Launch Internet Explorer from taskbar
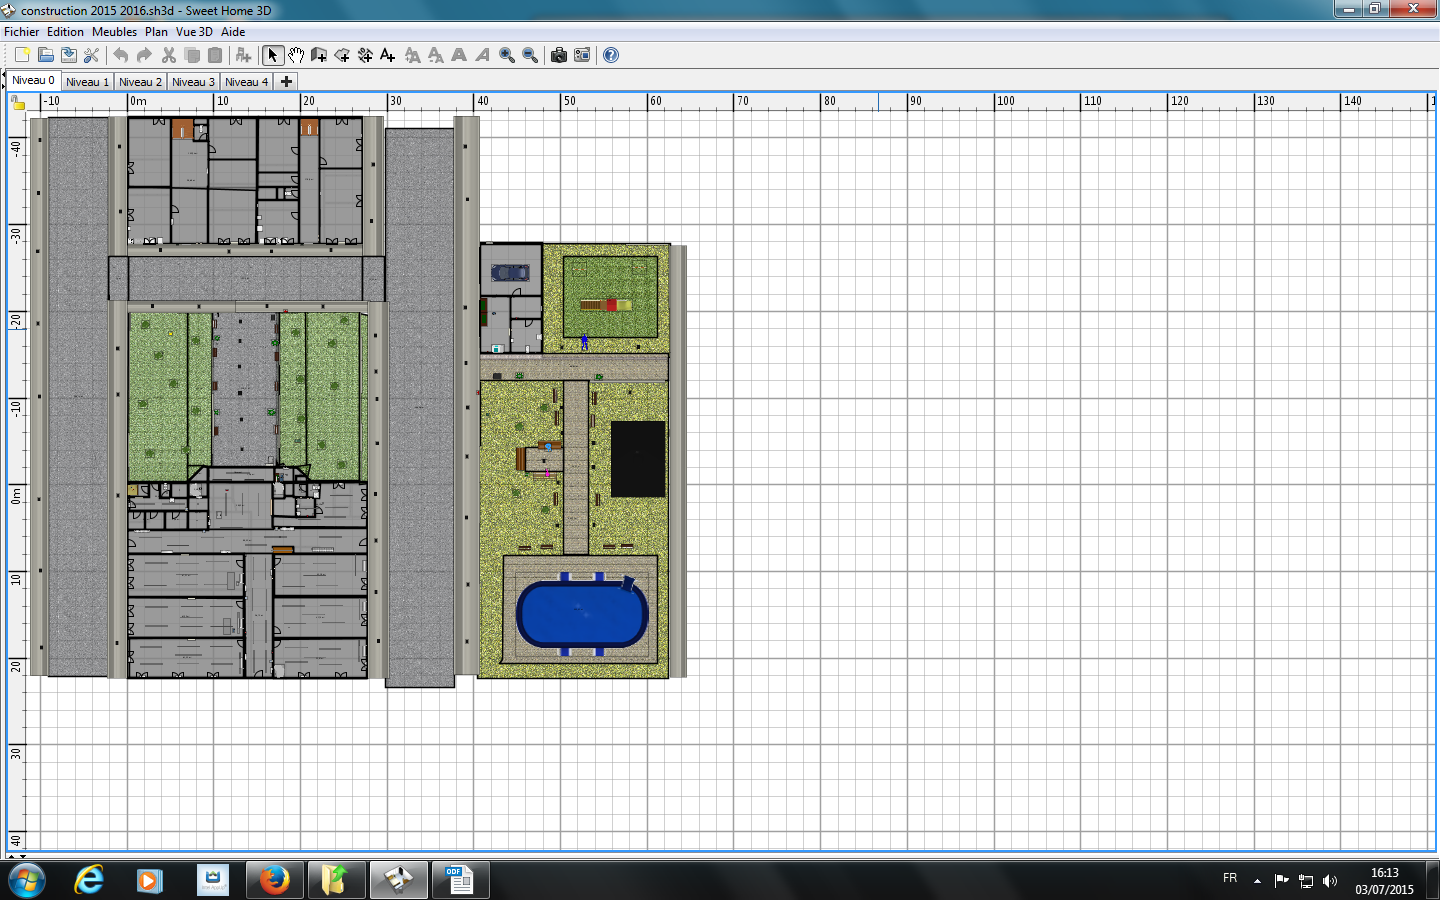 89,880
